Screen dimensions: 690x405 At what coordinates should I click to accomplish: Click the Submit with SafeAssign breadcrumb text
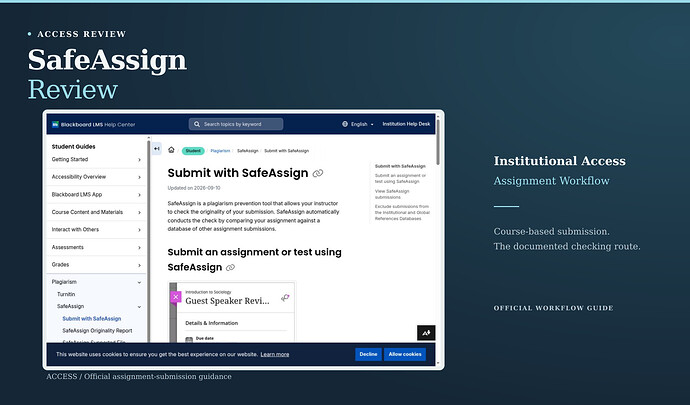coord(286,151)
